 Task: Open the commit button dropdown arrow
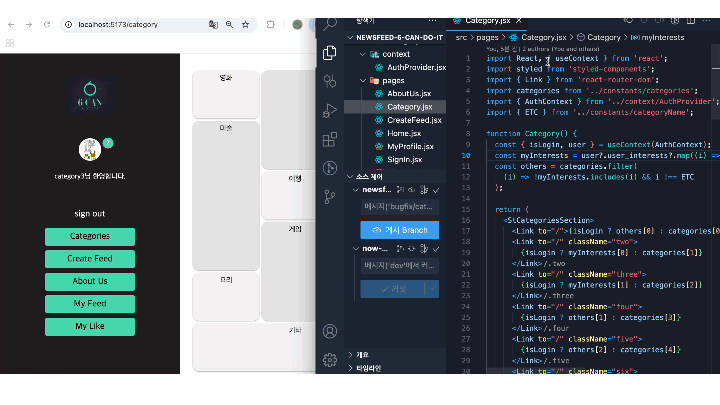coord(432,289)
